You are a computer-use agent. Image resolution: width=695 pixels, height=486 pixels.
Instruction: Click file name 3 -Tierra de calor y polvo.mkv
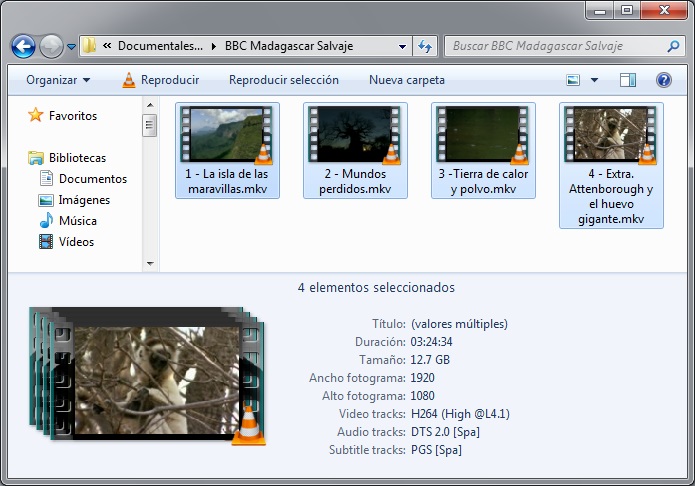(483, 181)
